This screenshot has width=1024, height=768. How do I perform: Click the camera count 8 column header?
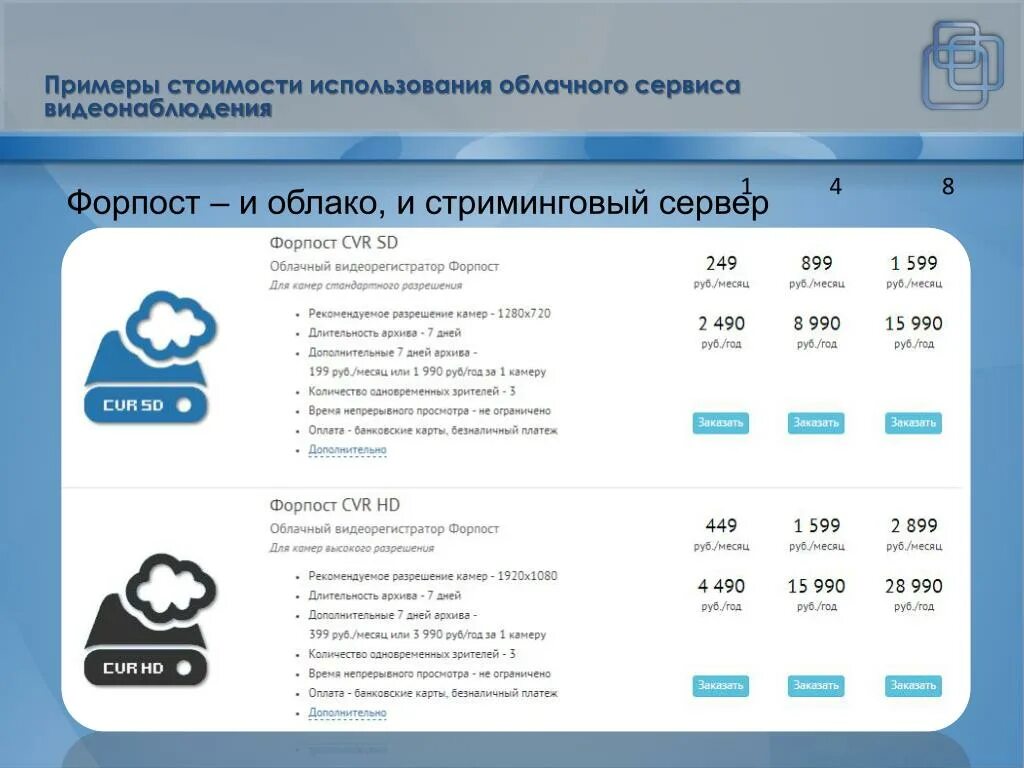[948, 187]
